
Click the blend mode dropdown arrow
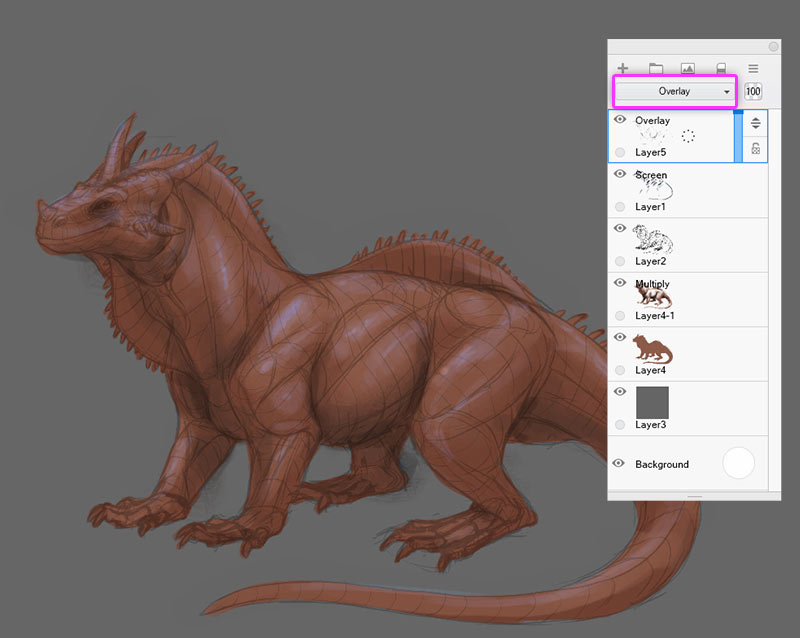pos(727,92)
